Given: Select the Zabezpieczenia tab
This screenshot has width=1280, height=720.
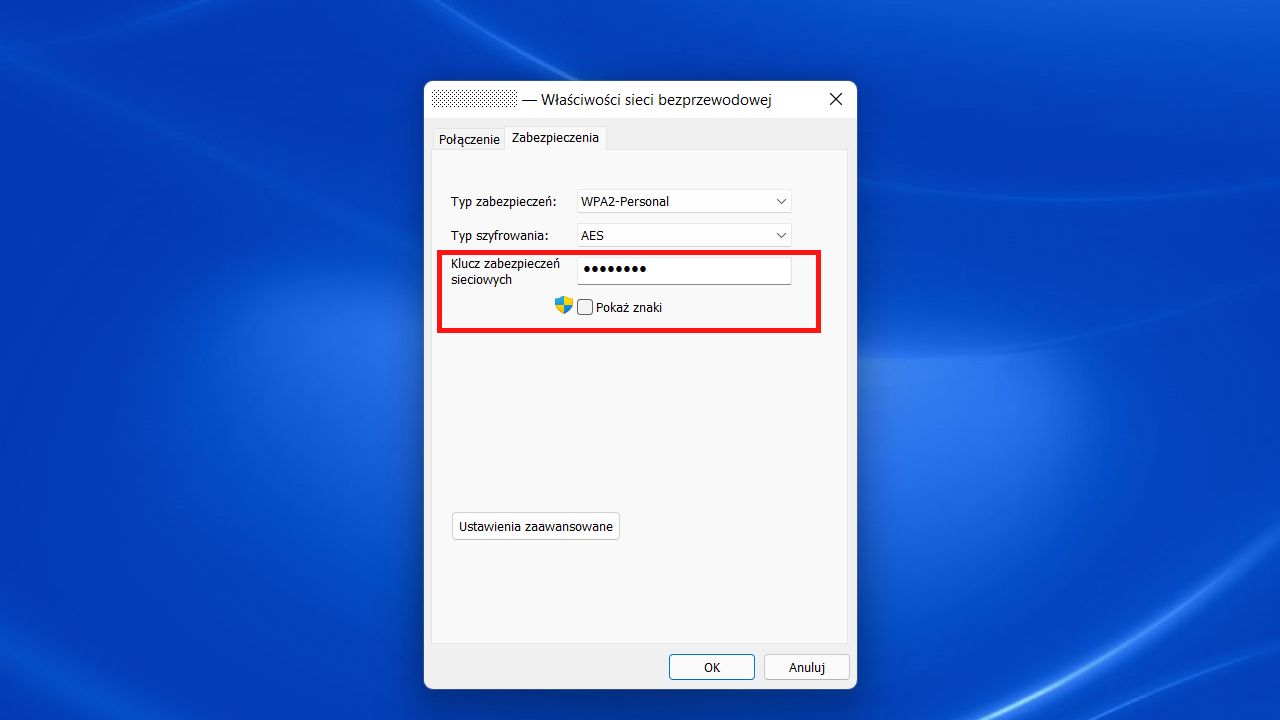Looking at the screenshot, I should [x=555, y=139].
